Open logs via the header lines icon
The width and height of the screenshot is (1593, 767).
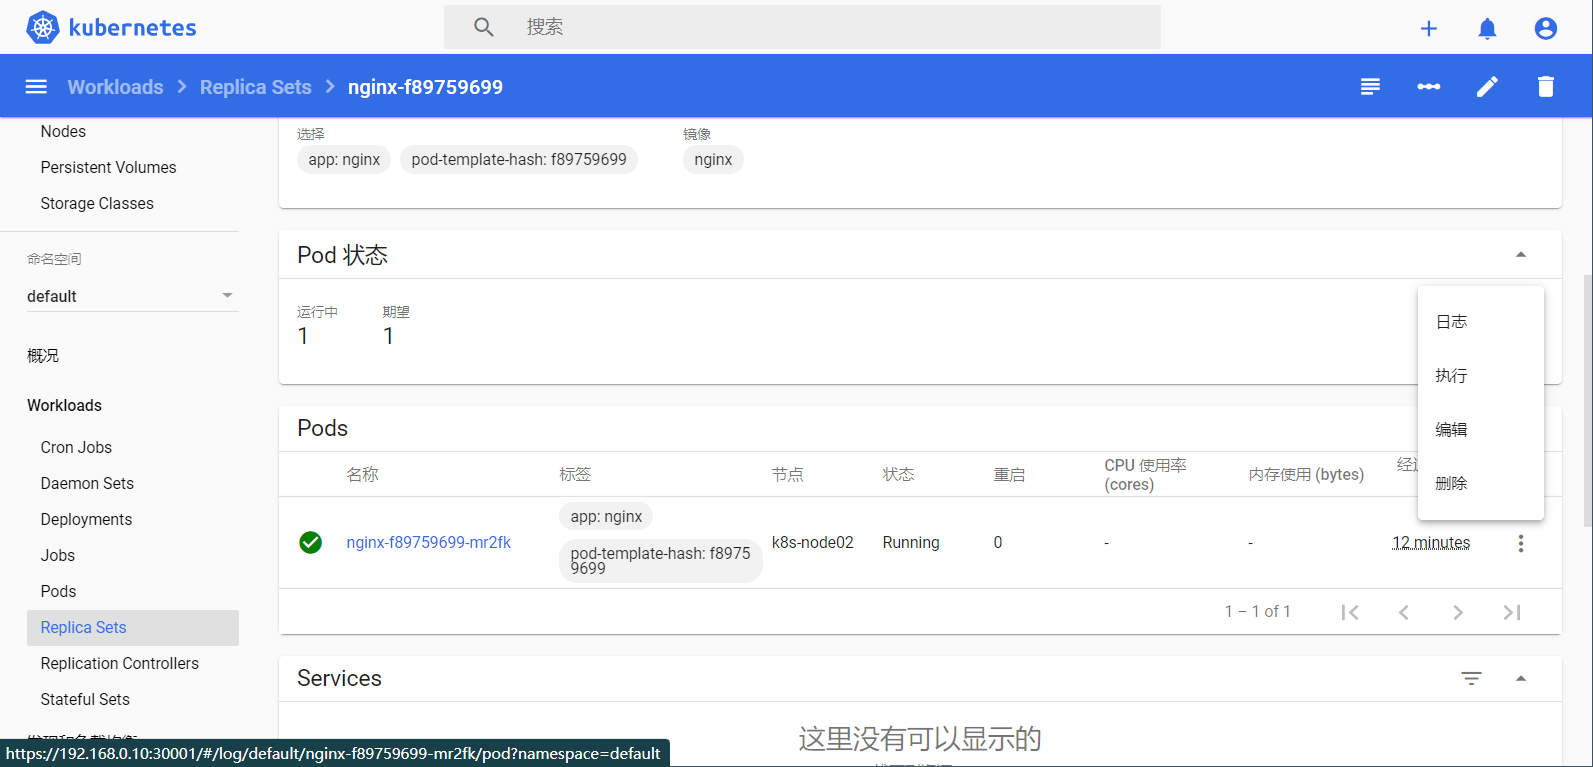[x=1370, y=87]
